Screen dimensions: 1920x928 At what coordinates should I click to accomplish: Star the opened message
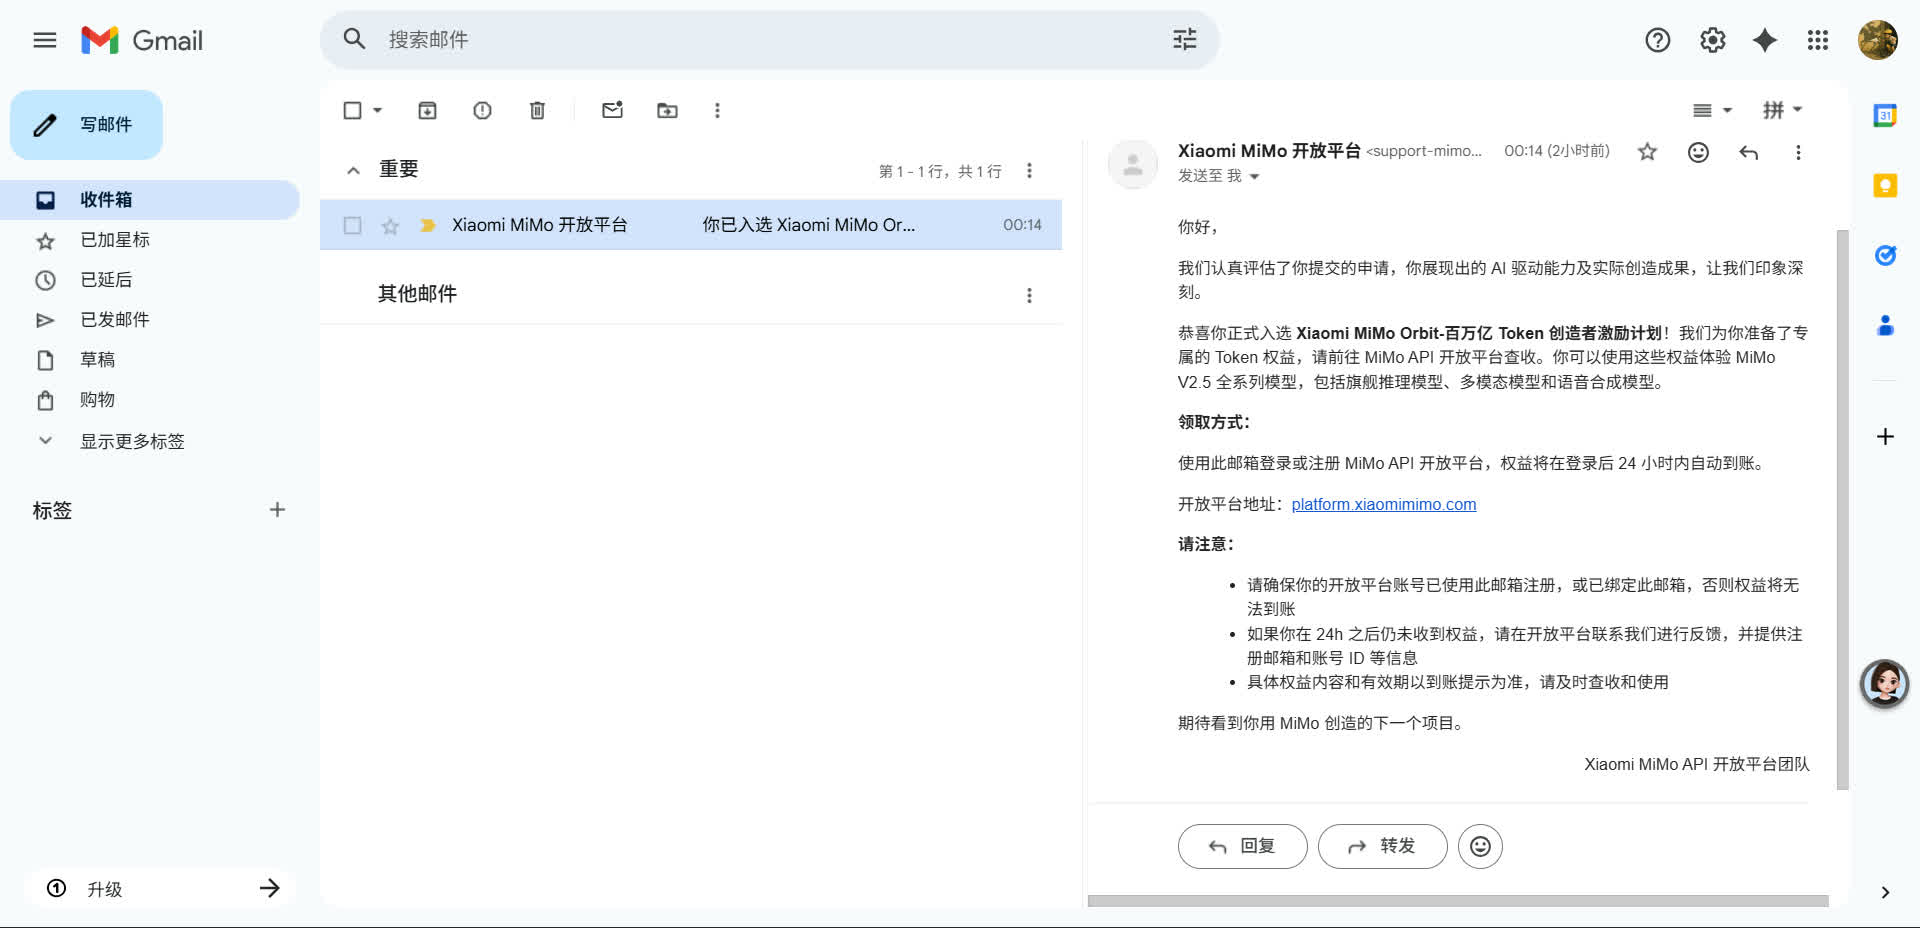1647,152
